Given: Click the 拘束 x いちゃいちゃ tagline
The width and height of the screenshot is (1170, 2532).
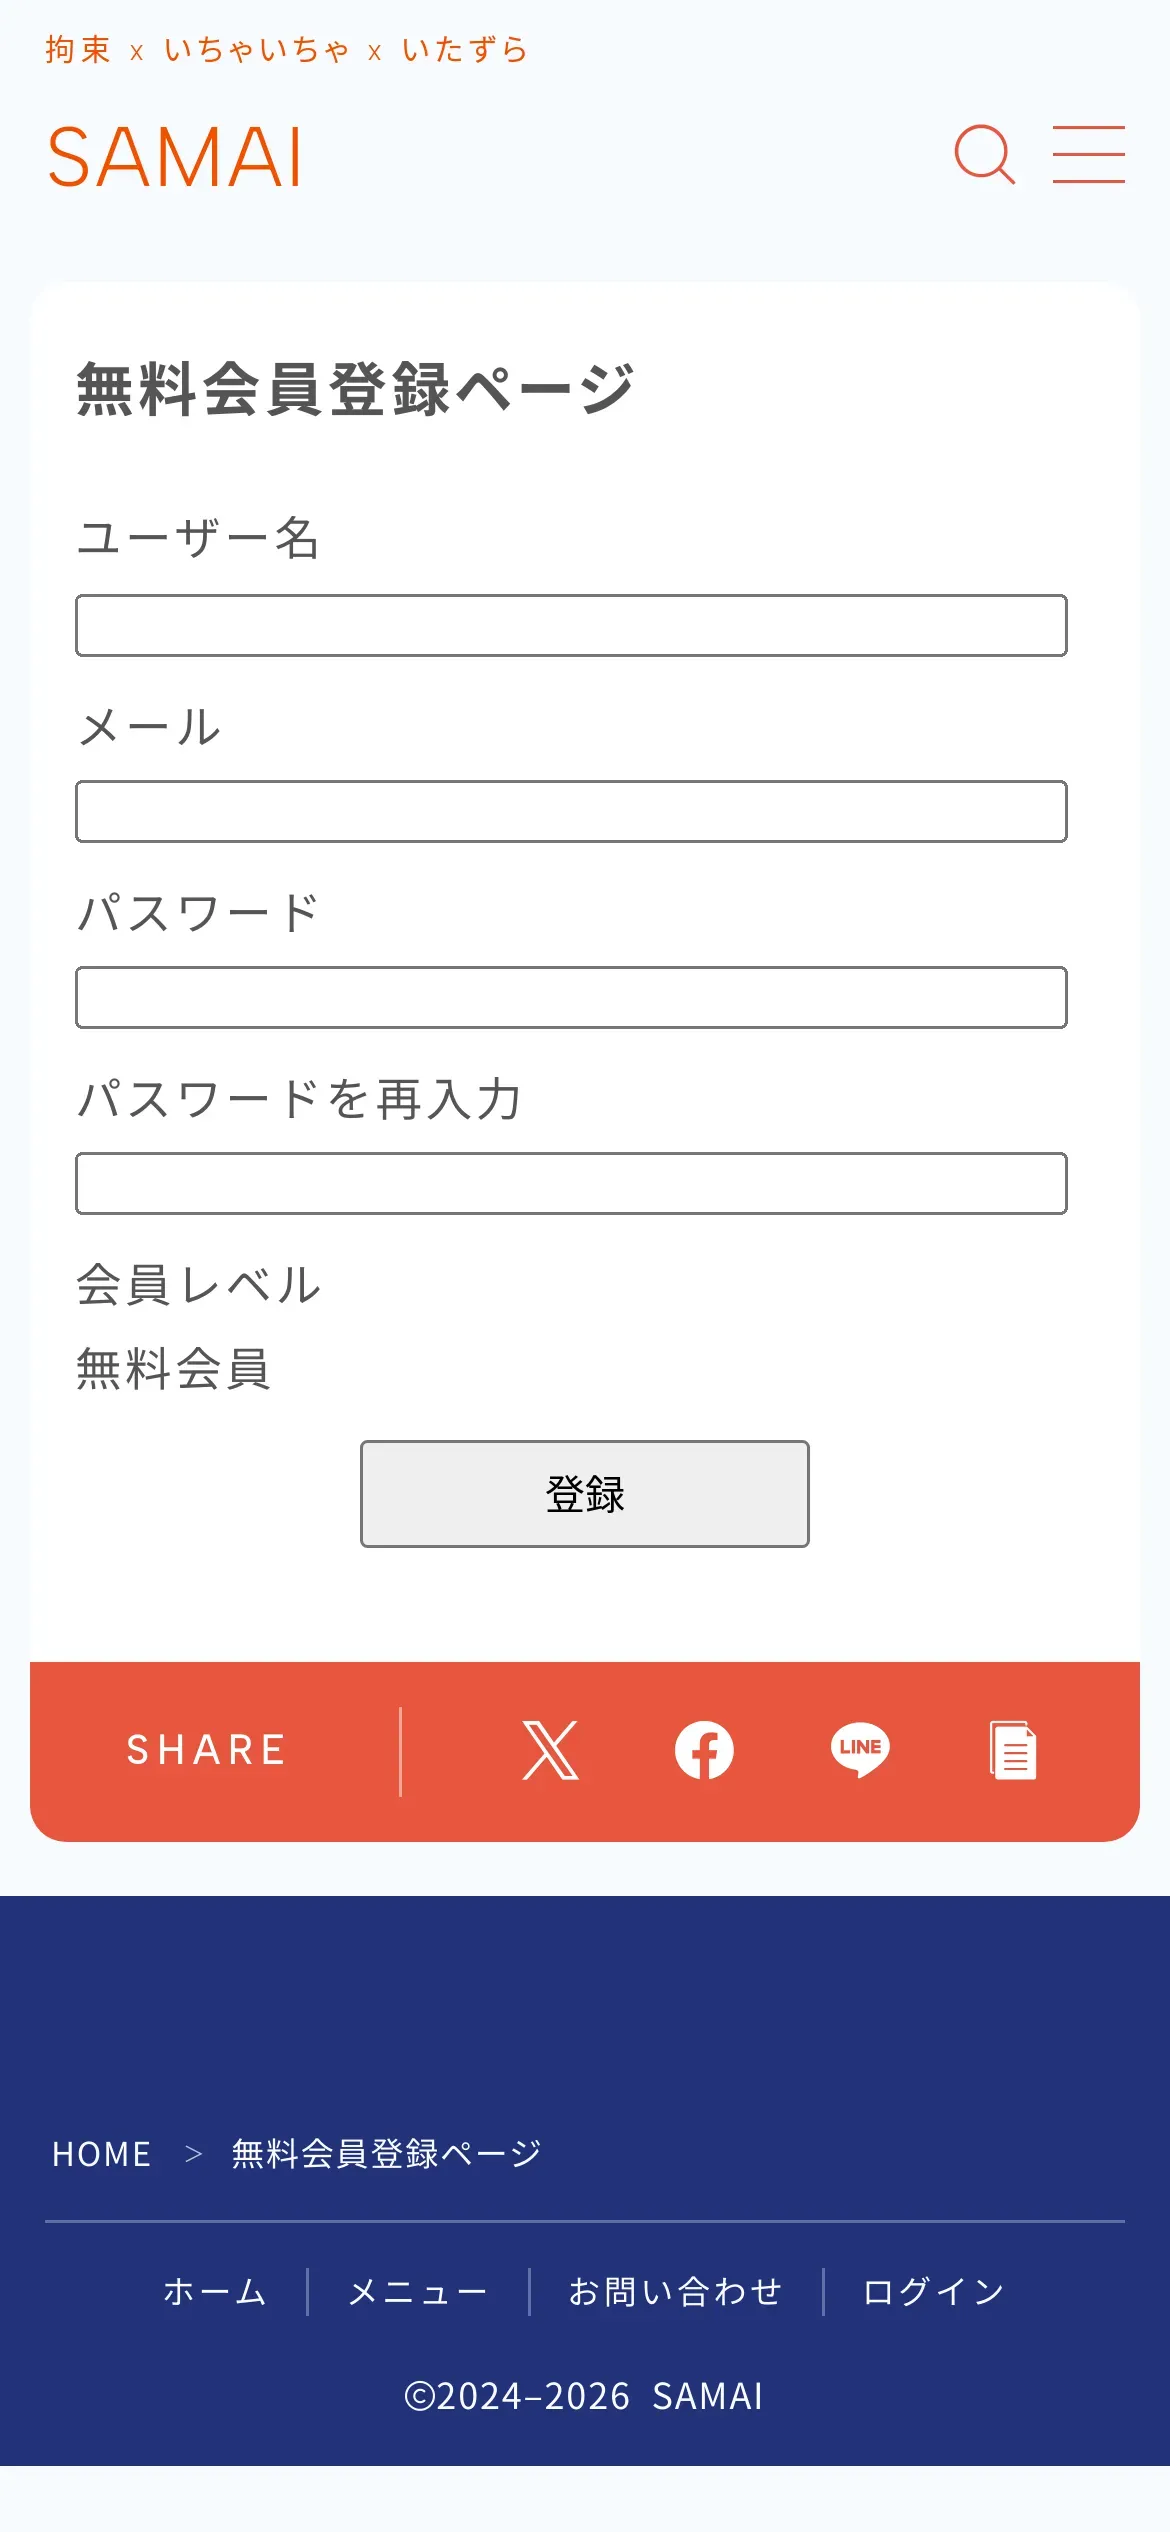Looking at the screenshot, I should click(x=286, y=50).
